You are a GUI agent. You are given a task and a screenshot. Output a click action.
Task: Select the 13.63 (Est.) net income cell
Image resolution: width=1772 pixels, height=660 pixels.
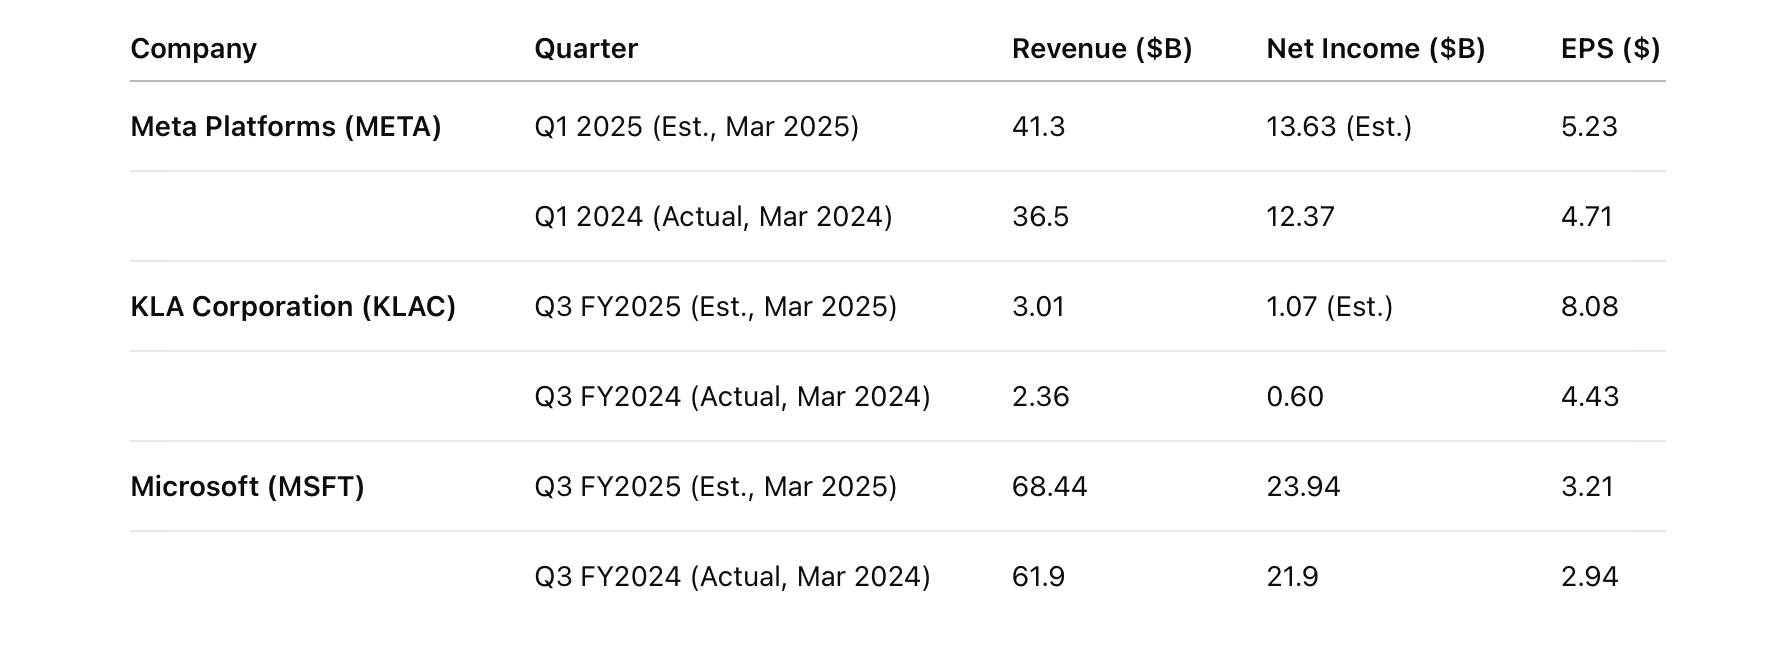coord(1339,127)
